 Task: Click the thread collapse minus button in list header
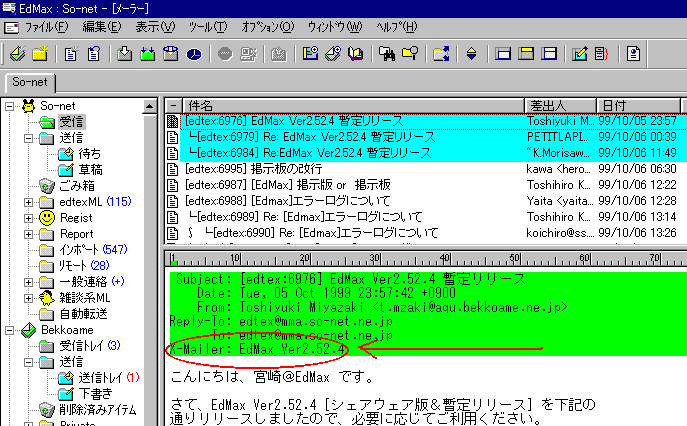174,106
